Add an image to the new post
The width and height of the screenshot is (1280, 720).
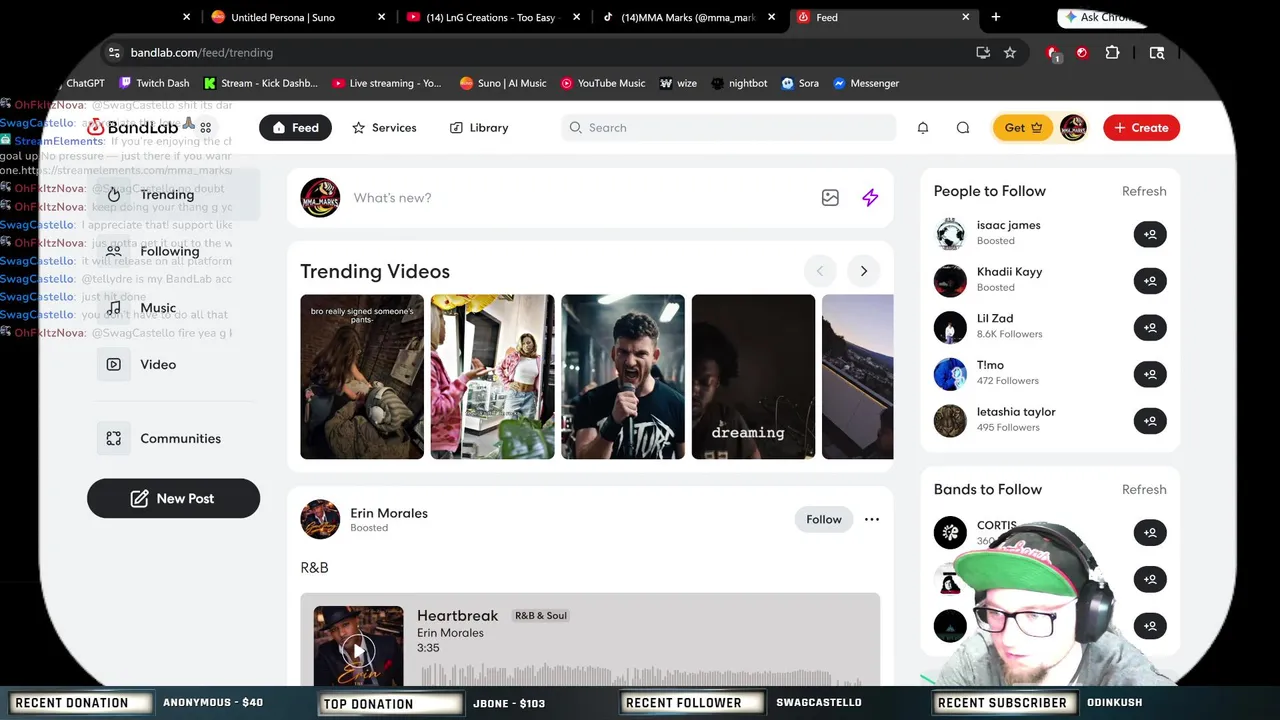pos(830,198)
